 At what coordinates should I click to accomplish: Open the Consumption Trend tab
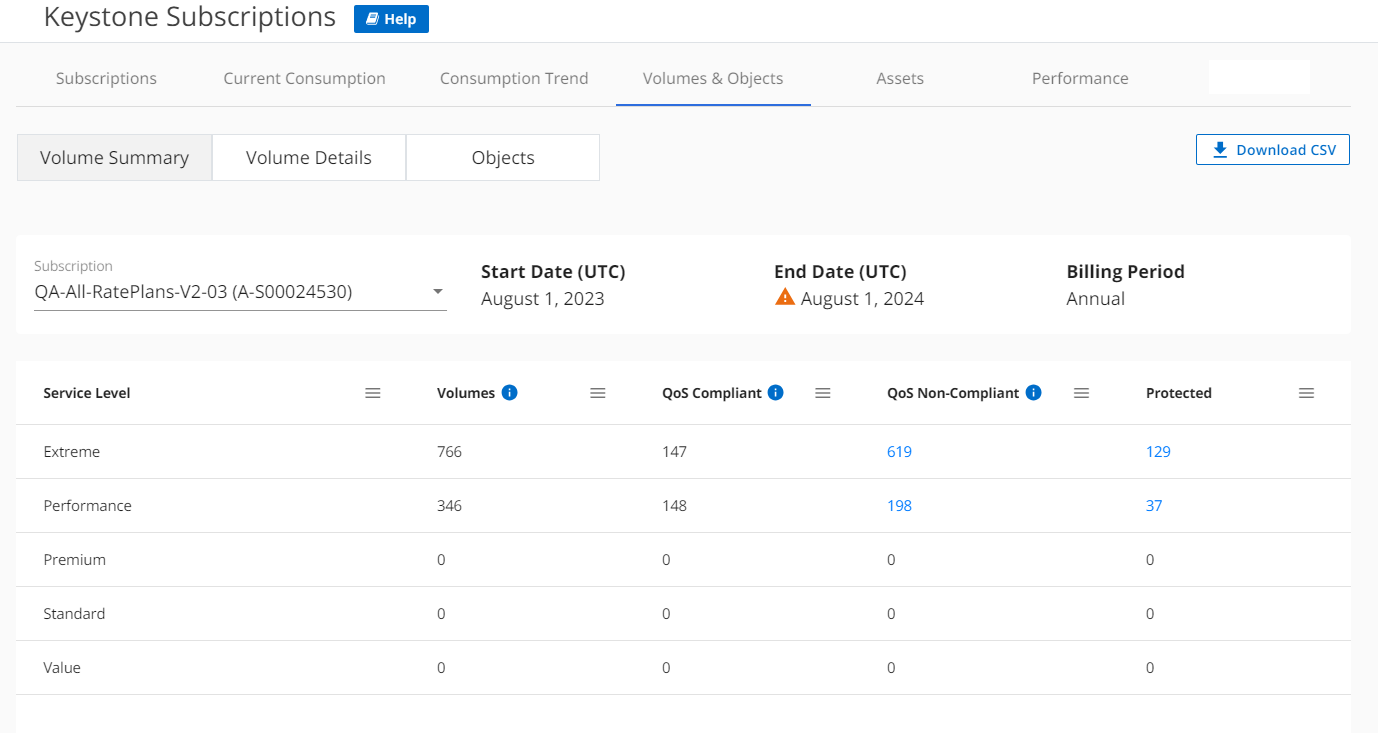[514, 78]
